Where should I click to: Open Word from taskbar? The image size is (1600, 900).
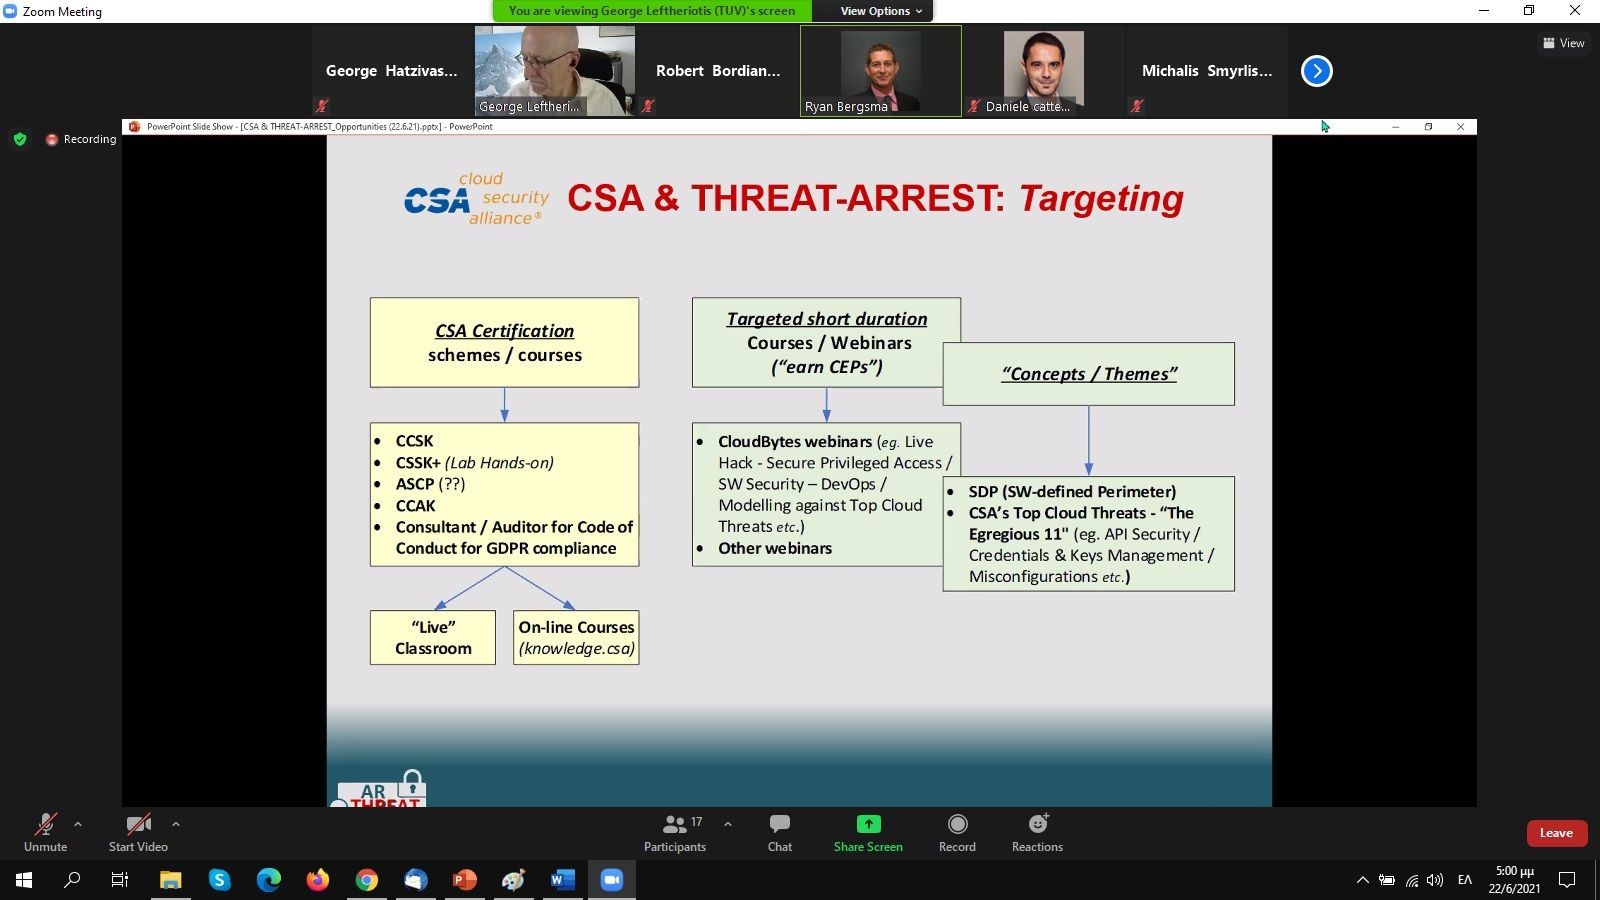pos(562,880)
